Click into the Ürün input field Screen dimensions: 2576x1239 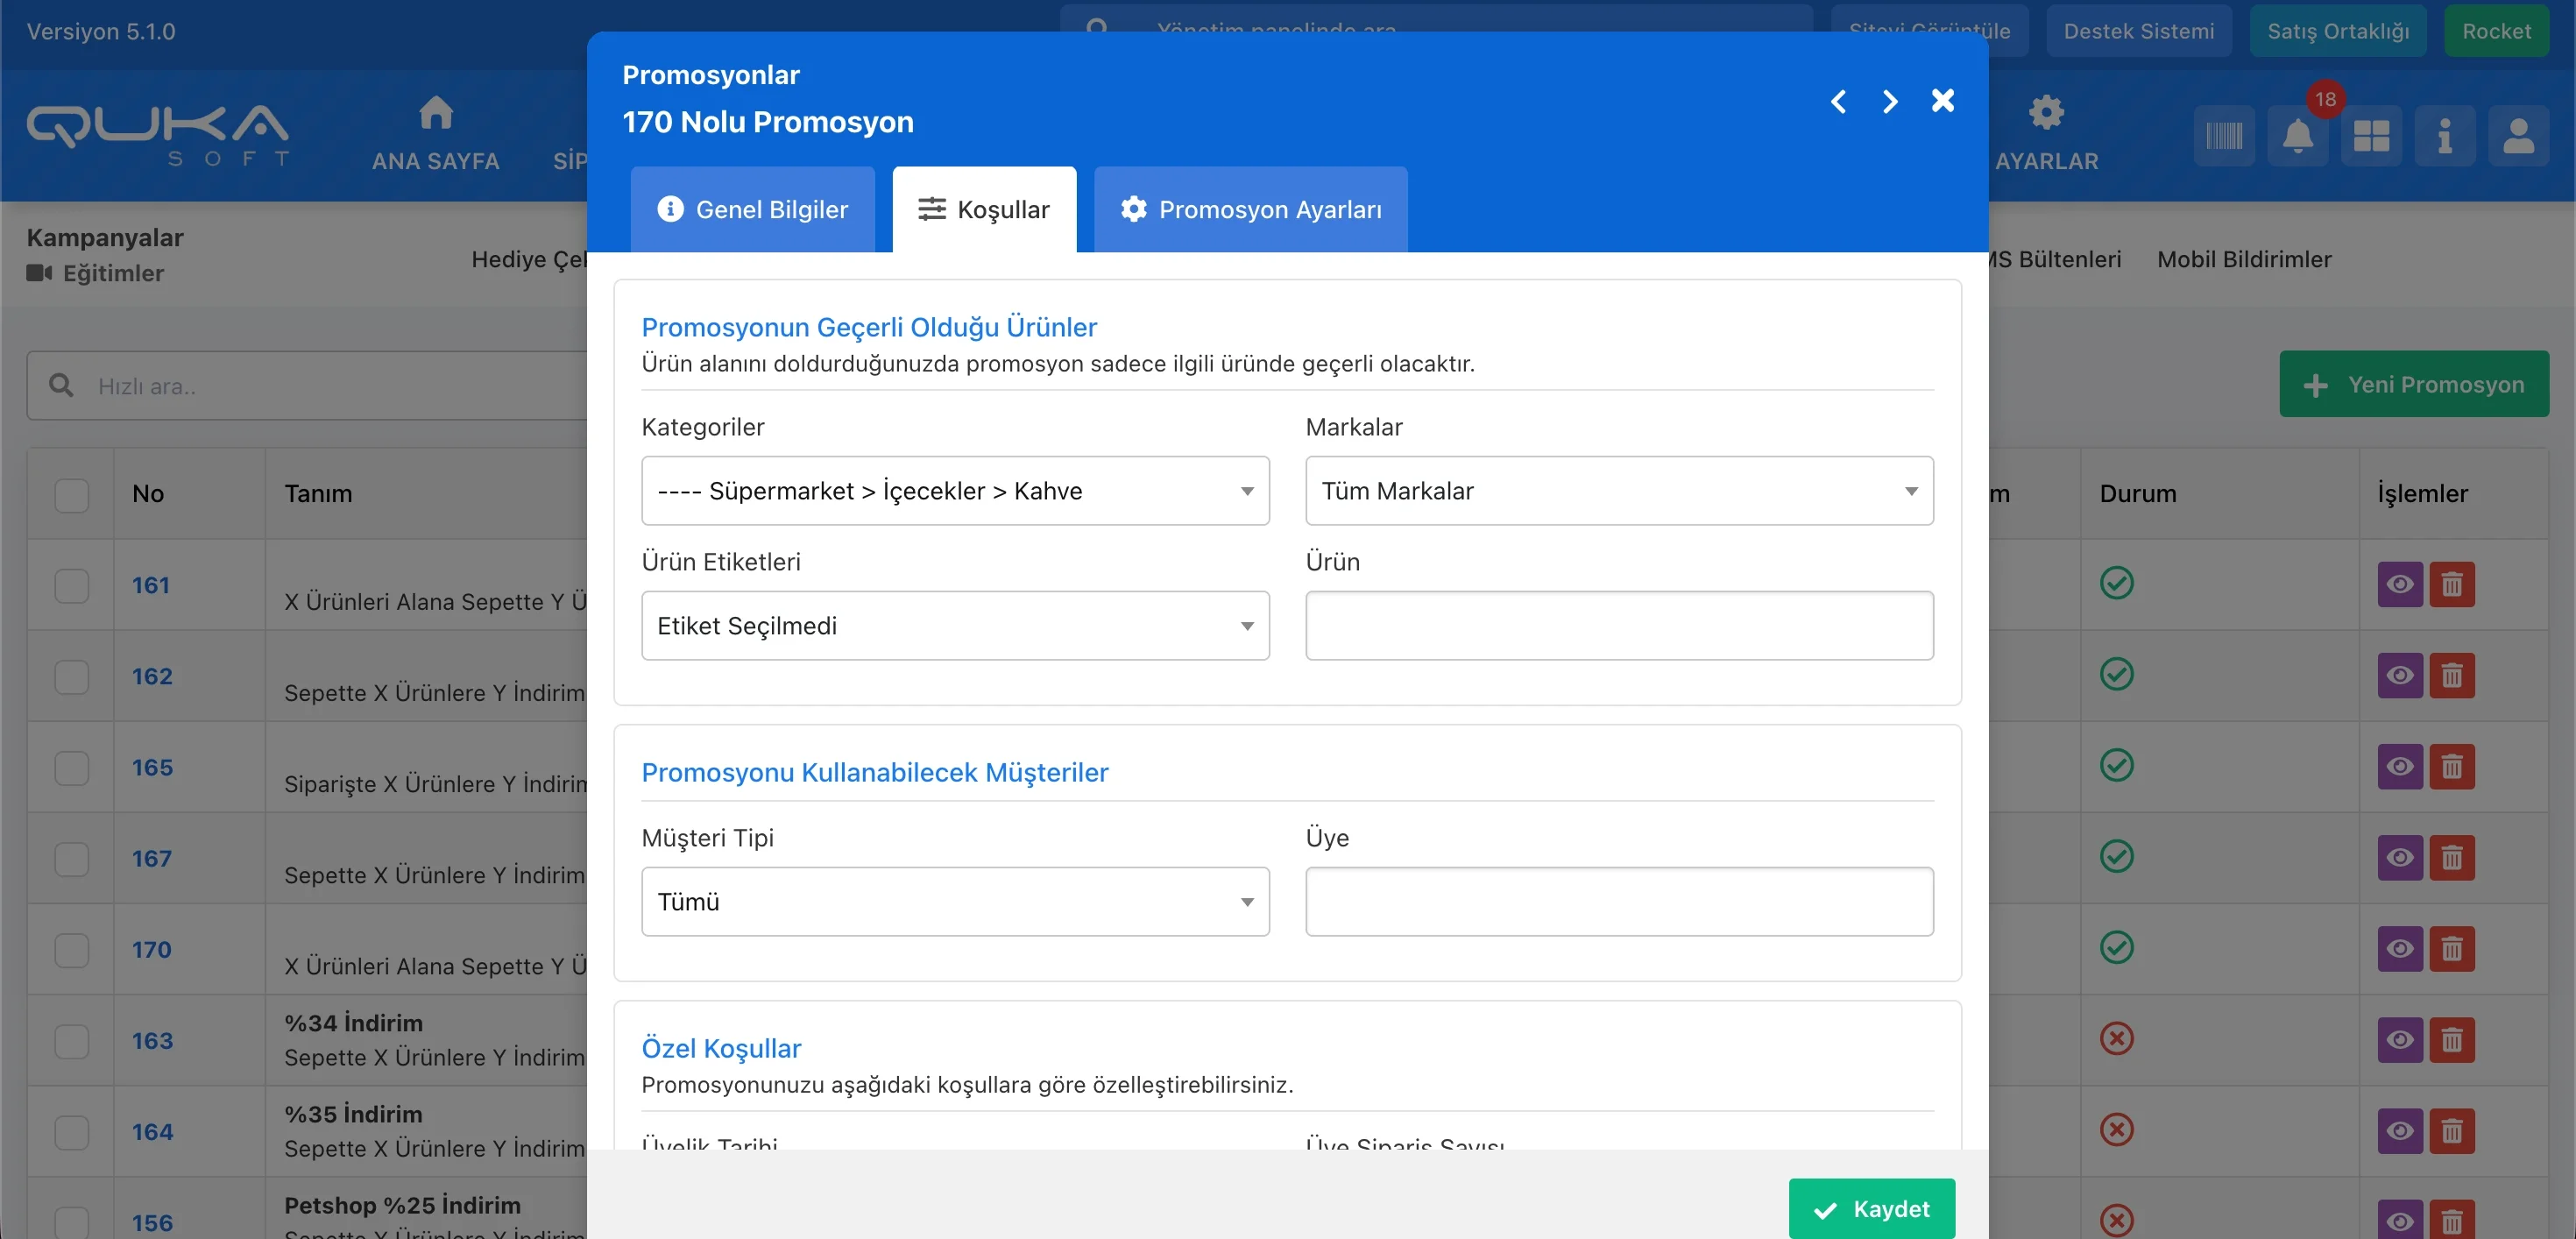point(1618,626)
